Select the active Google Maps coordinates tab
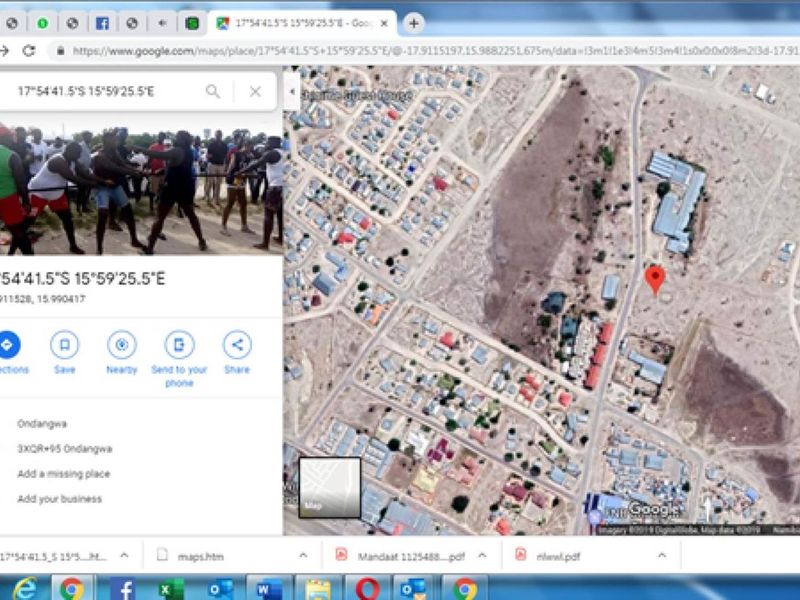The width and height of the screenshot is (800, 600). pos(302,23)
